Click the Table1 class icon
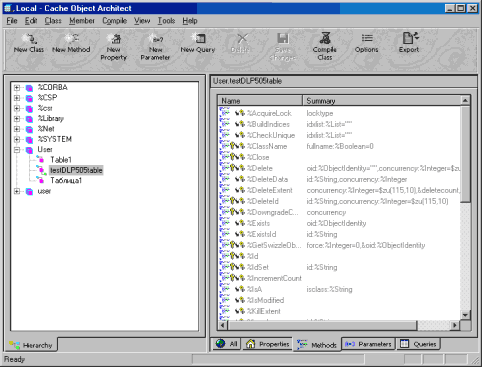This screenshot has height=368, width=483. (x=41, y=159)
